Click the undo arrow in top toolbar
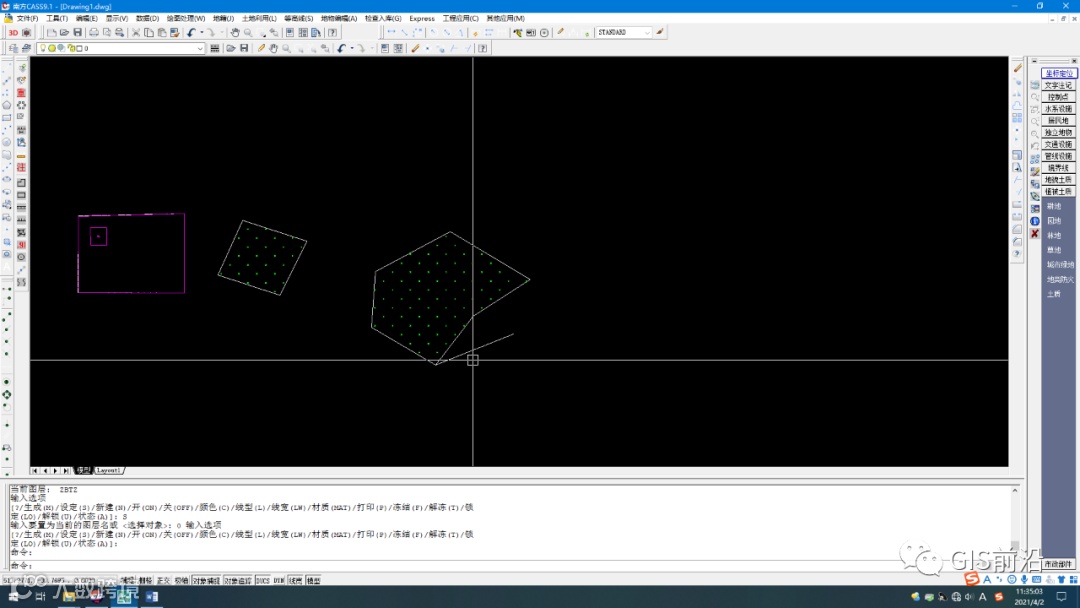Viewport: 1080px width, 608px height. coord(191,32)
